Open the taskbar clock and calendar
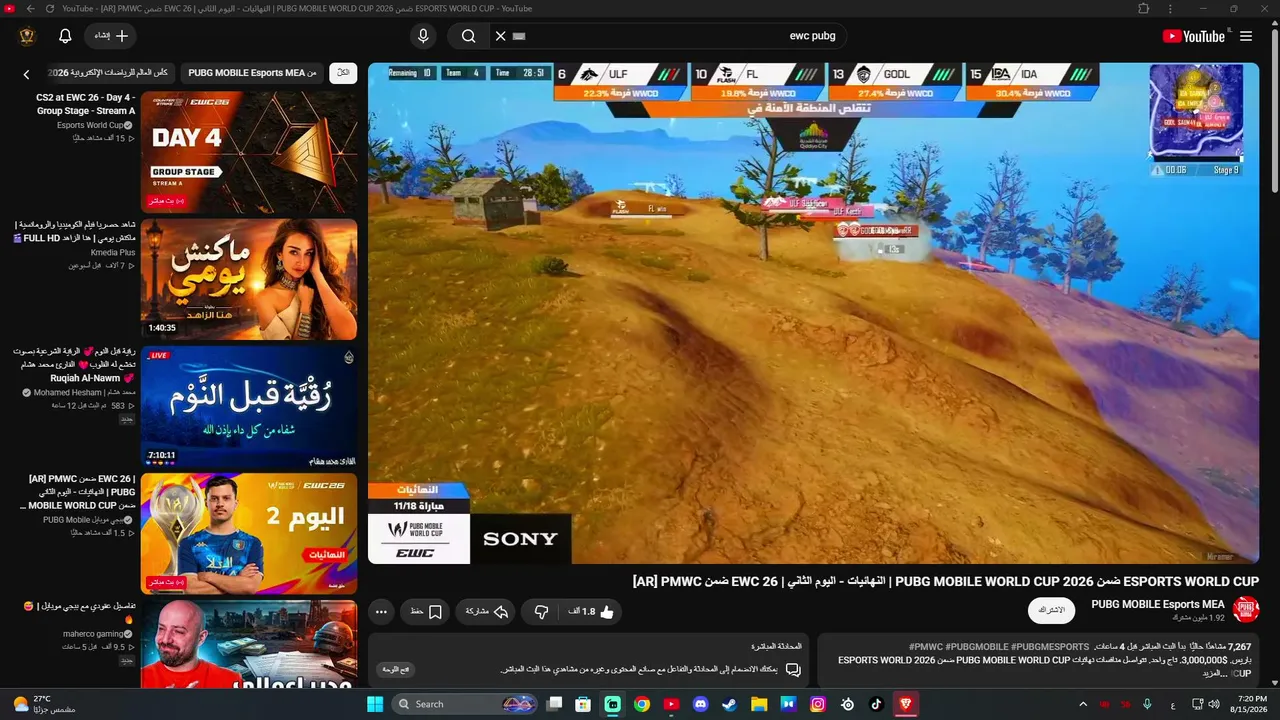1280x720 pixels. click(1251, 704)
